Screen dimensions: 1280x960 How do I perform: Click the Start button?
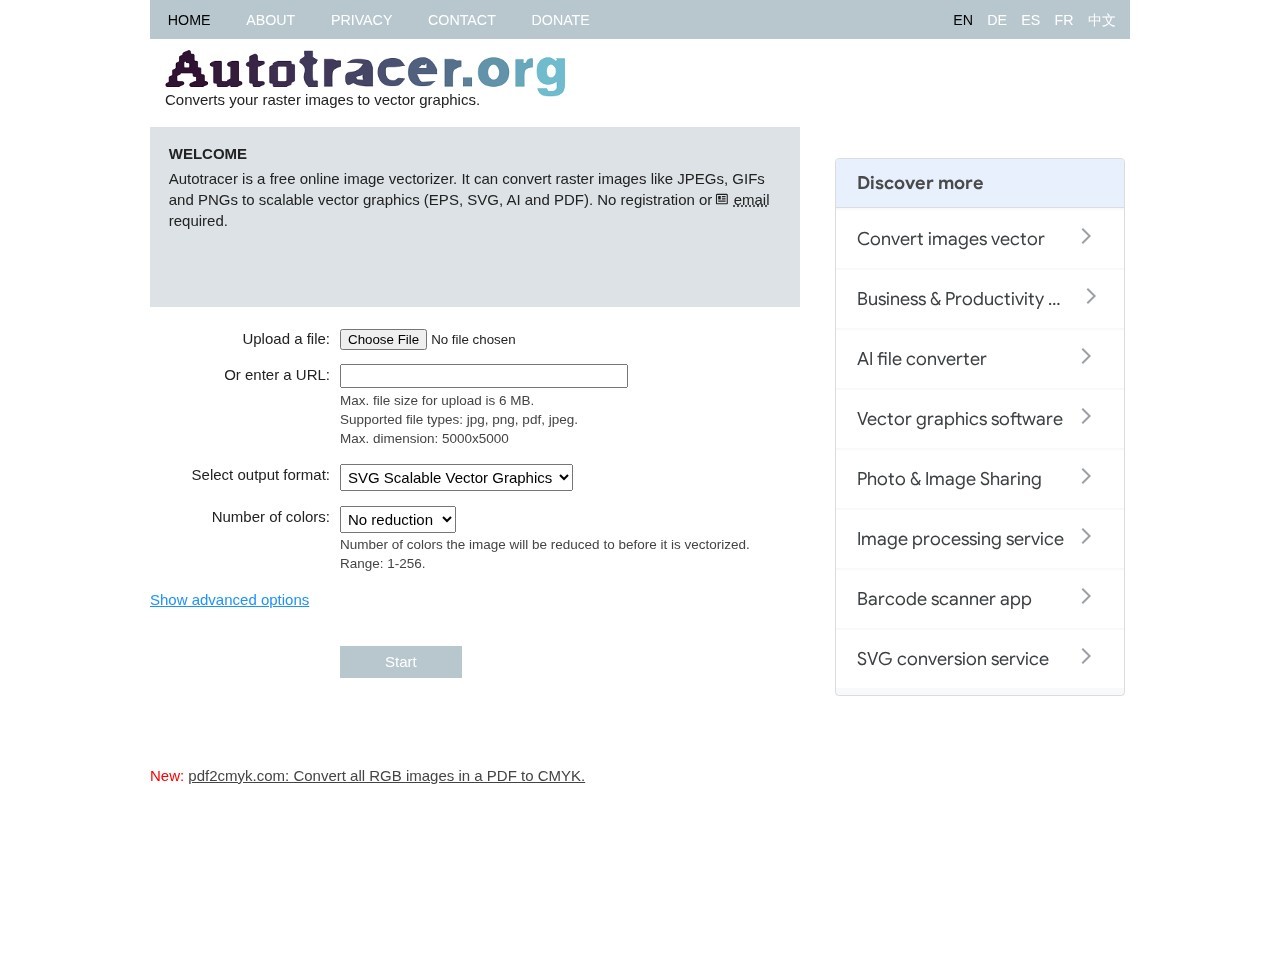click(401, 662)
